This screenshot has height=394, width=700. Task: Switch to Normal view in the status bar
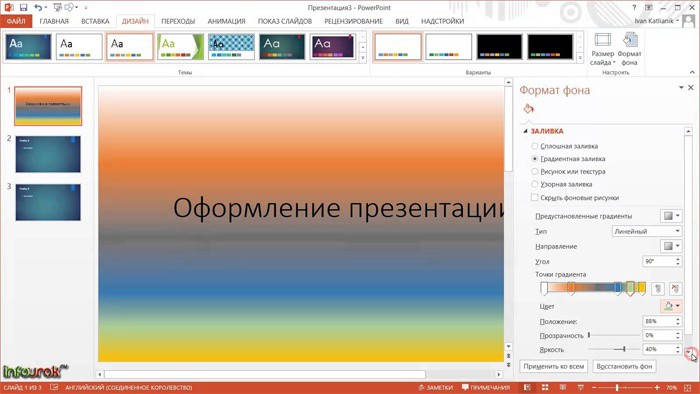pos(527,387)
